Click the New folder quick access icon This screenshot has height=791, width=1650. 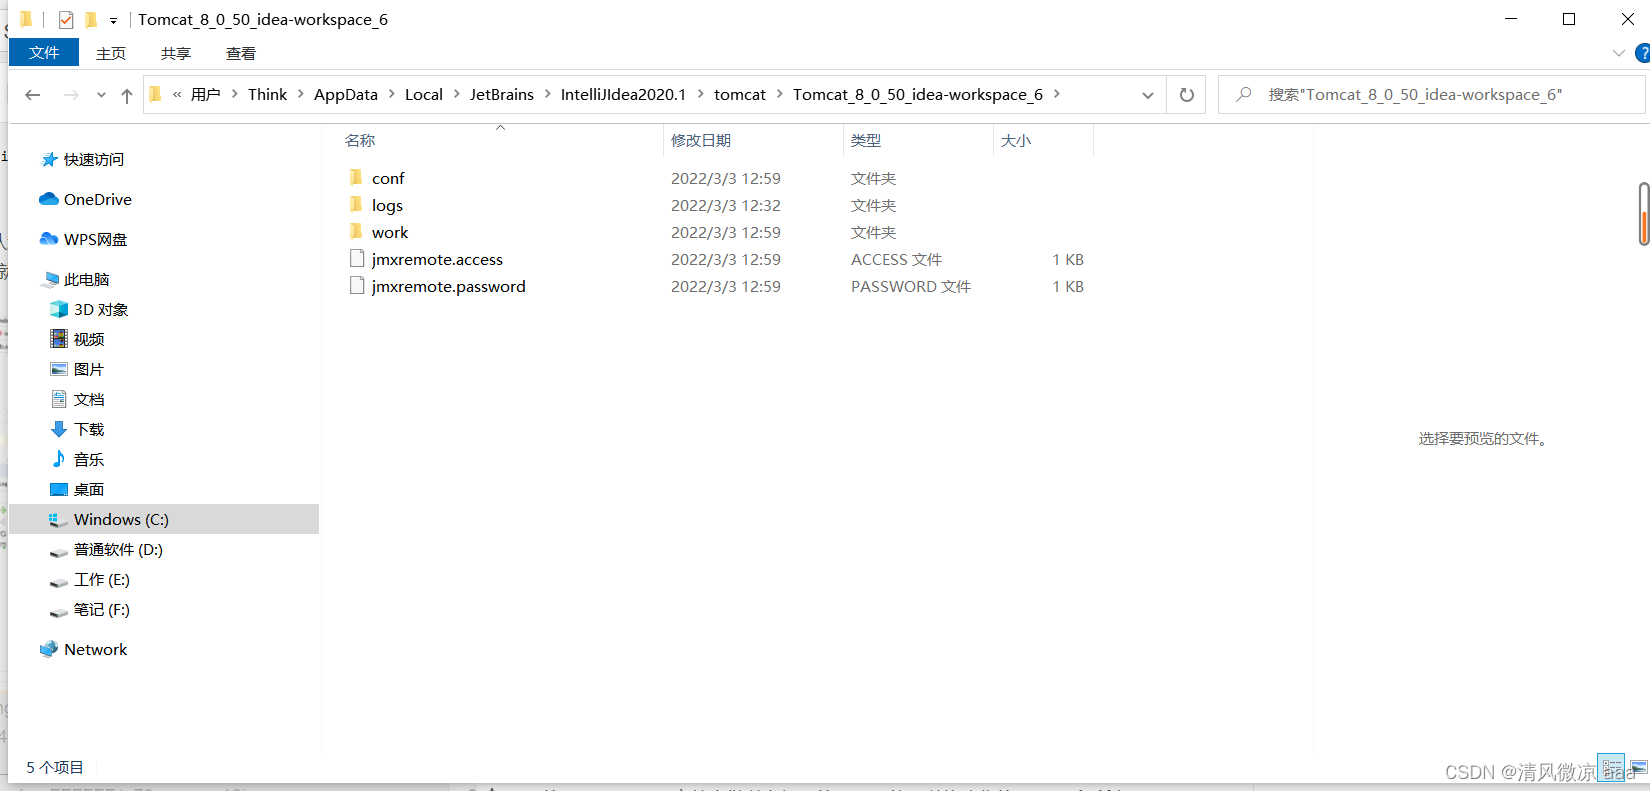click(x=91, y=19)
